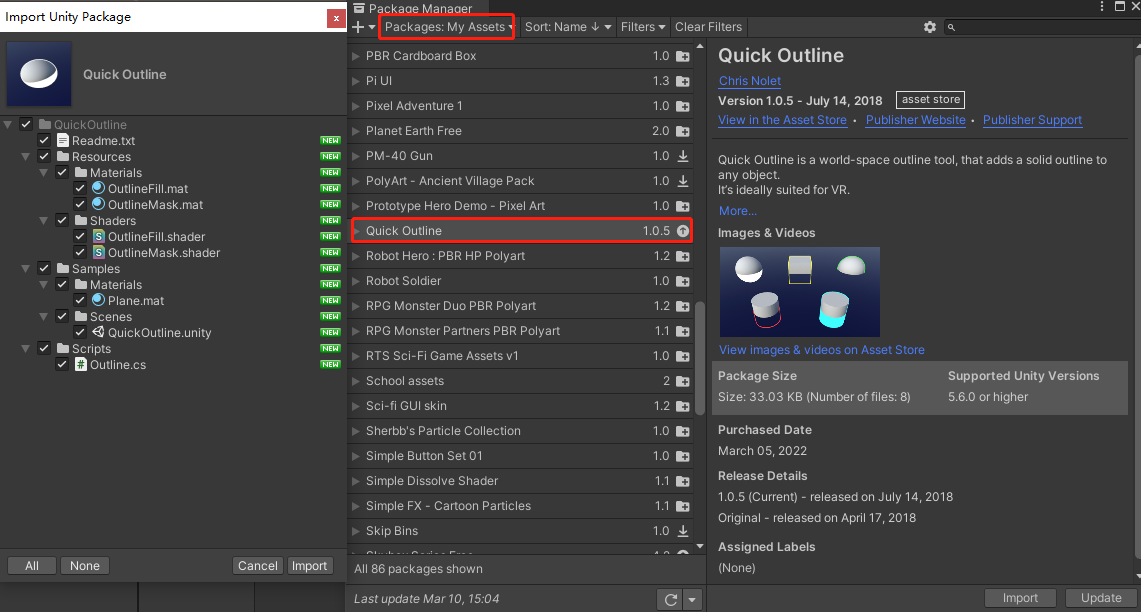Click the import icon beside PBR Cardboard Box

coord(683,57)
